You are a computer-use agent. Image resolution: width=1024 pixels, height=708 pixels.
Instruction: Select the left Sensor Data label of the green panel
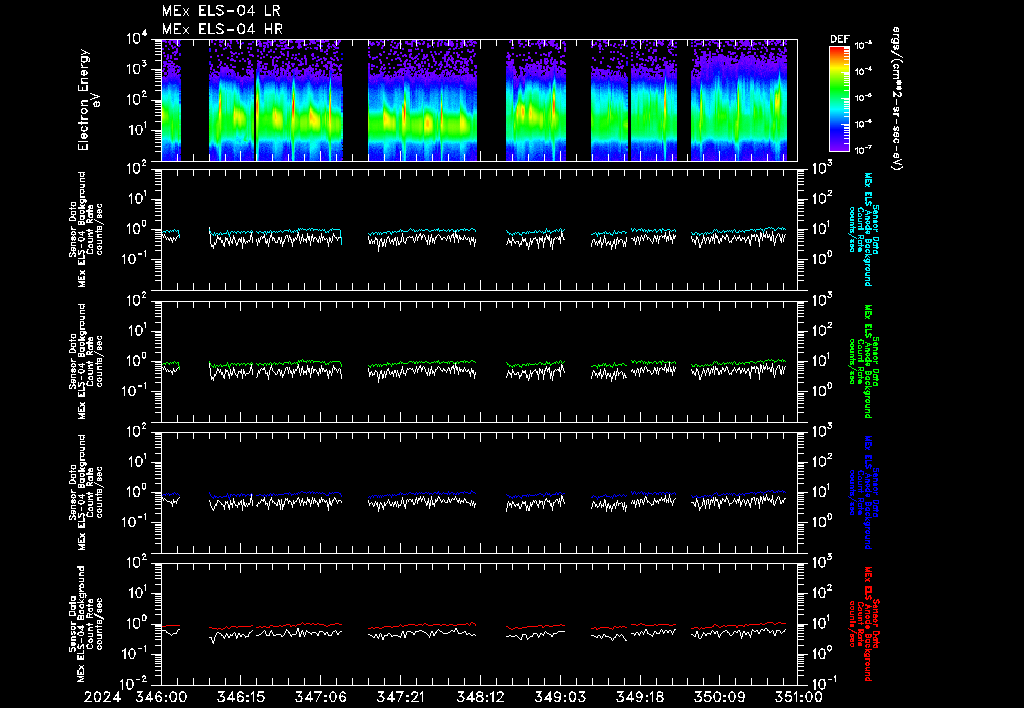(86, 361)
